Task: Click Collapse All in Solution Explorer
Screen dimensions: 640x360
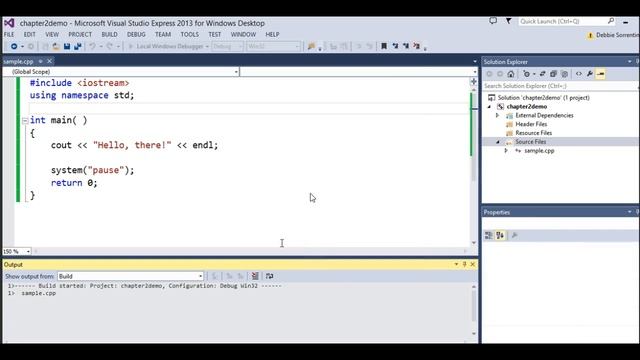Action: [553, 74]
